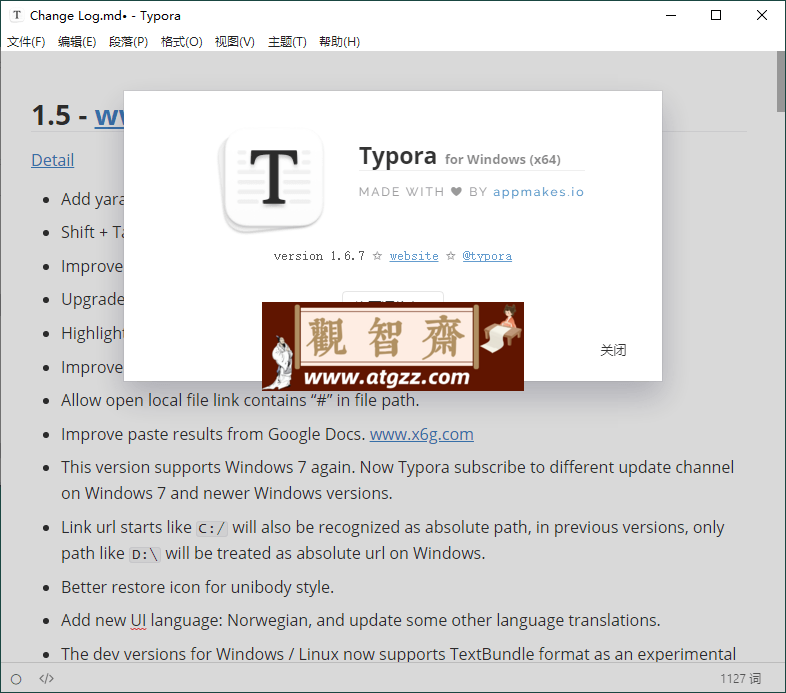
Task: Click the 'Add new UI language: Norwegian' line
Action: [x=360, y=620]
